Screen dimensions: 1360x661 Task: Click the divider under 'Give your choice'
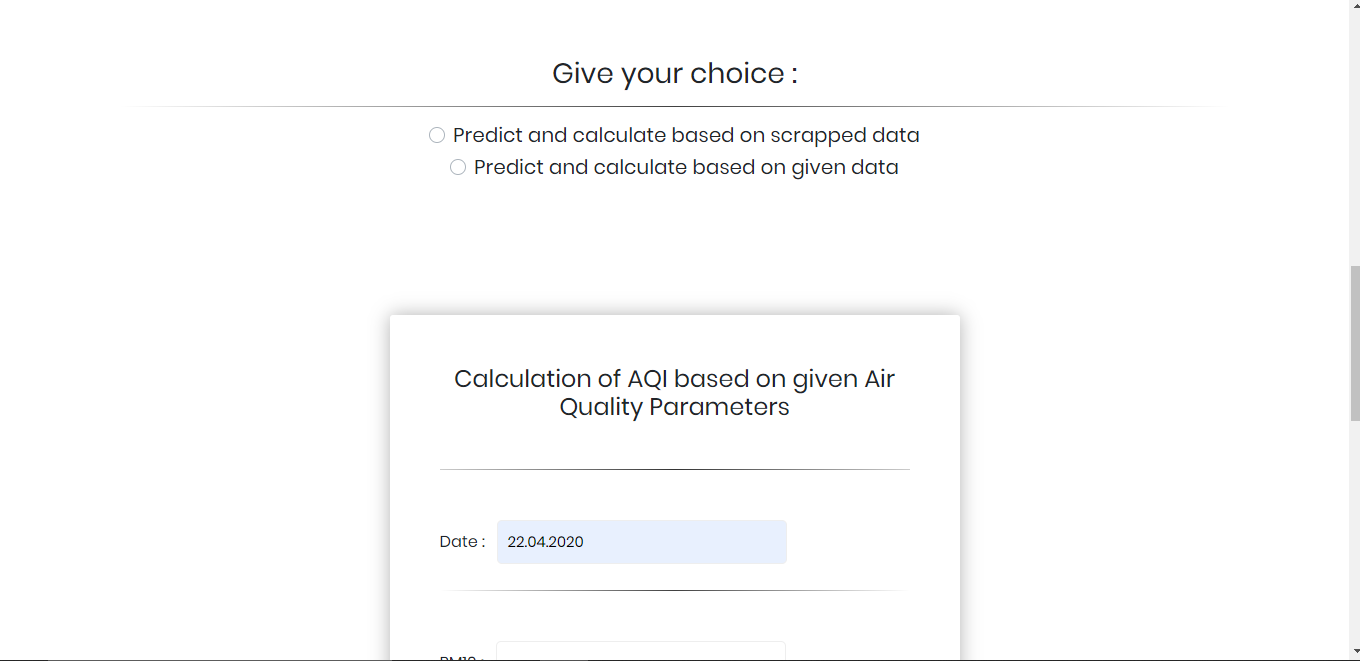tap(675, 106)
